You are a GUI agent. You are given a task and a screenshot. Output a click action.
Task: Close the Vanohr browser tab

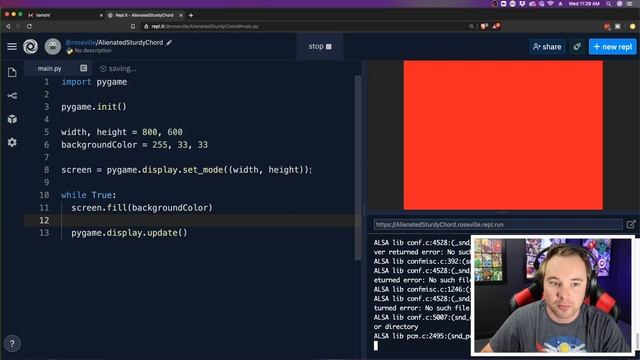(x=101, y=15)
